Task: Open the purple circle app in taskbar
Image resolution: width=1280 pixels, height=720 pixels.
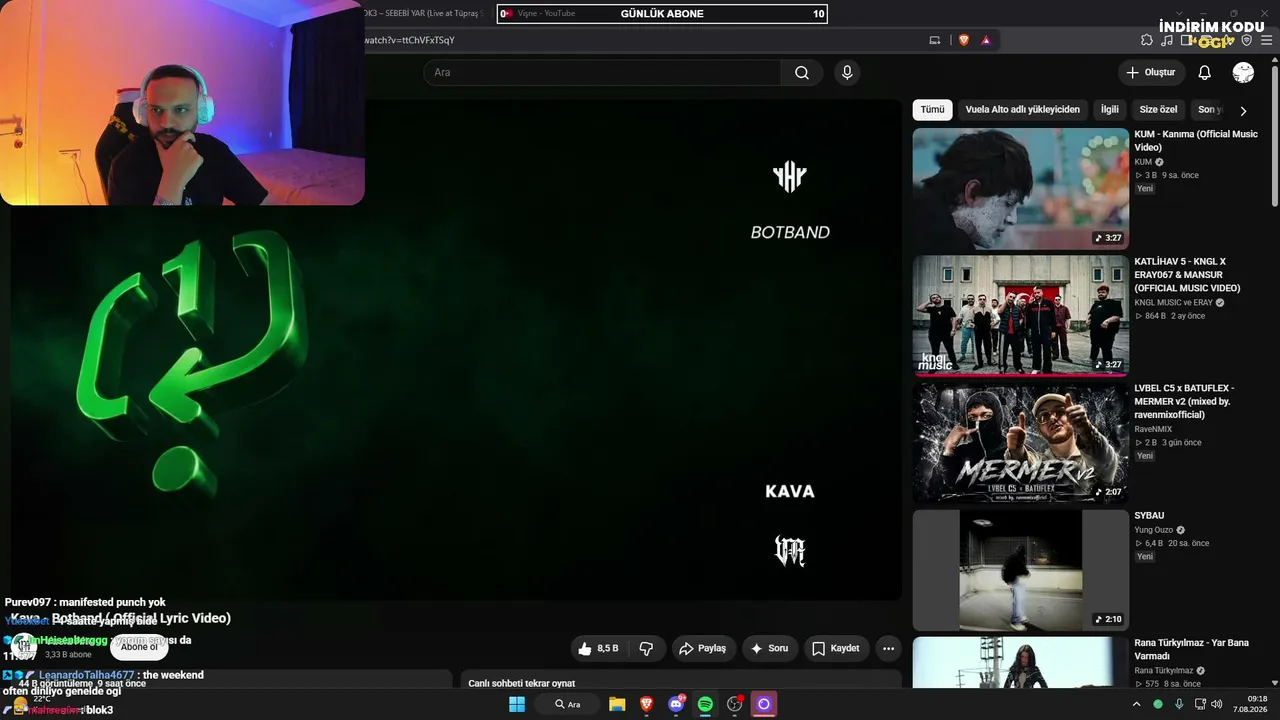Action: 764,704
